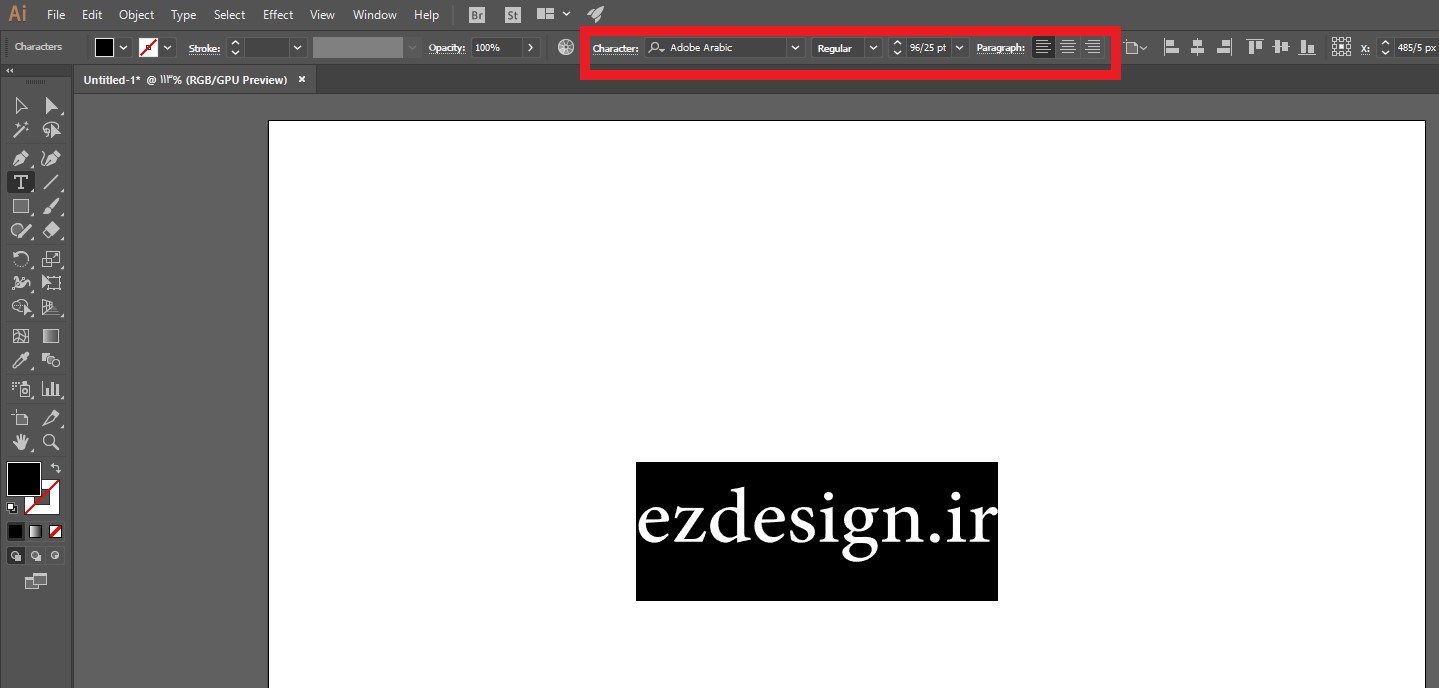Set paint type to Color

[16, 531]
